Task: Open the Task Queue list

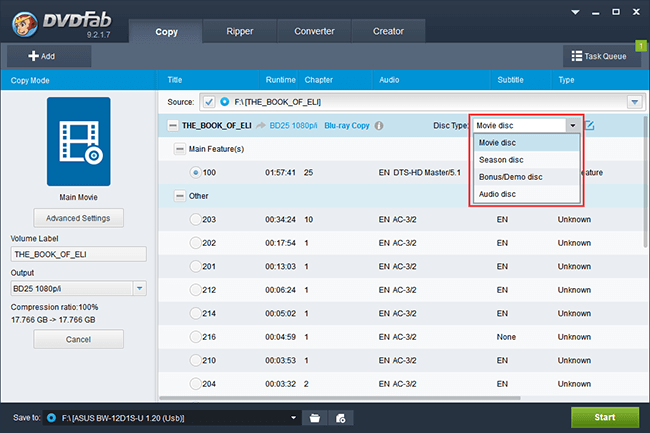Action: pos(600,56)
